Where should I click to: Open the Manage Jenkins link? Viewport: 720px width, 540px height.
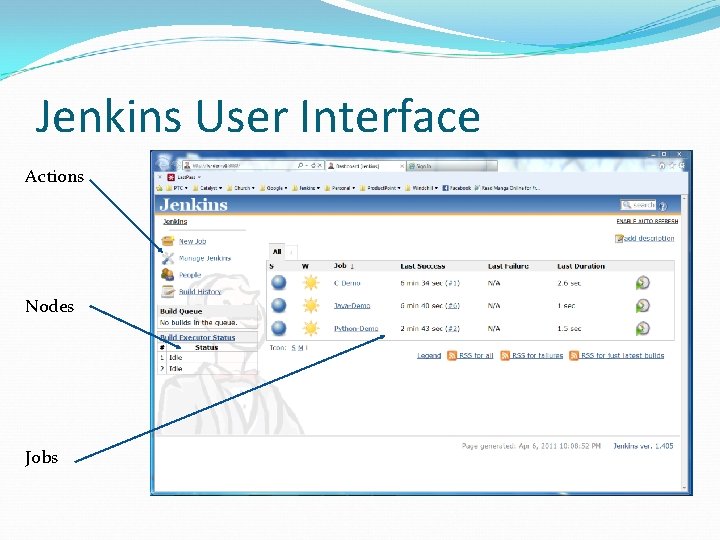tap(205, 258)
